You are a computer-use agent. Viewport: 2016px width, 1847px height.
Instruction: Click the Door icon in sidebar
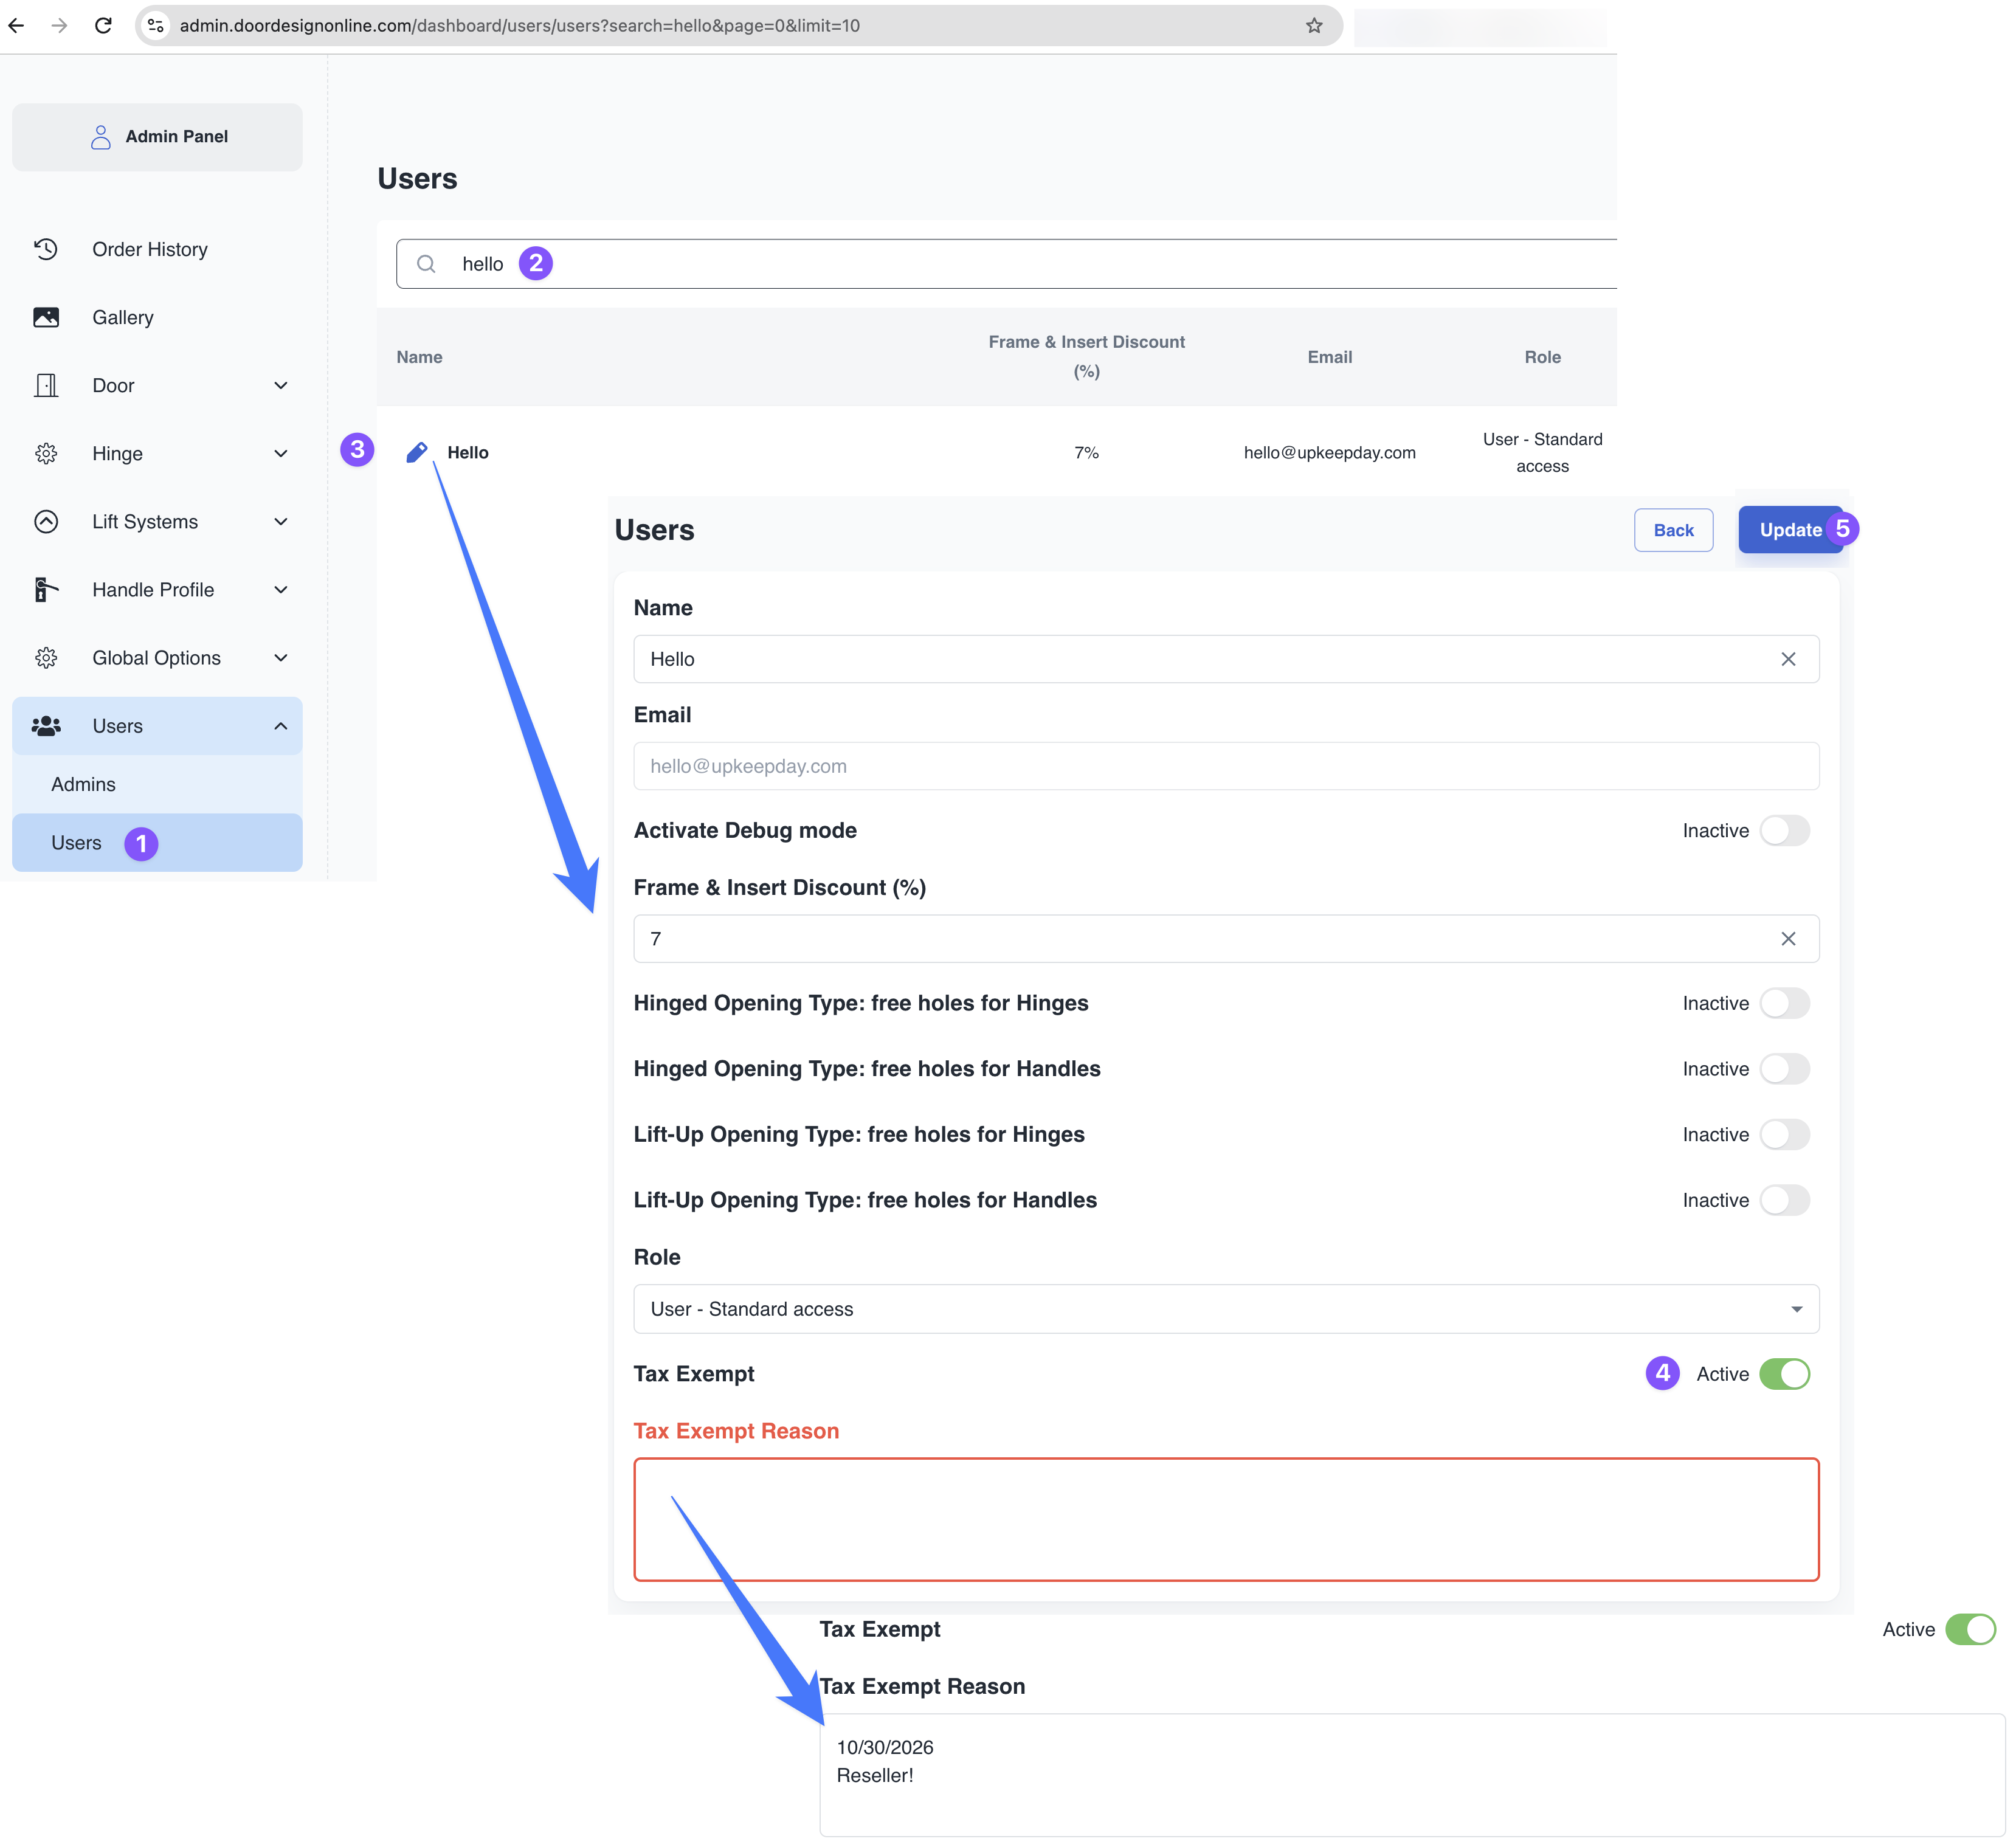[x=46, y=385]
